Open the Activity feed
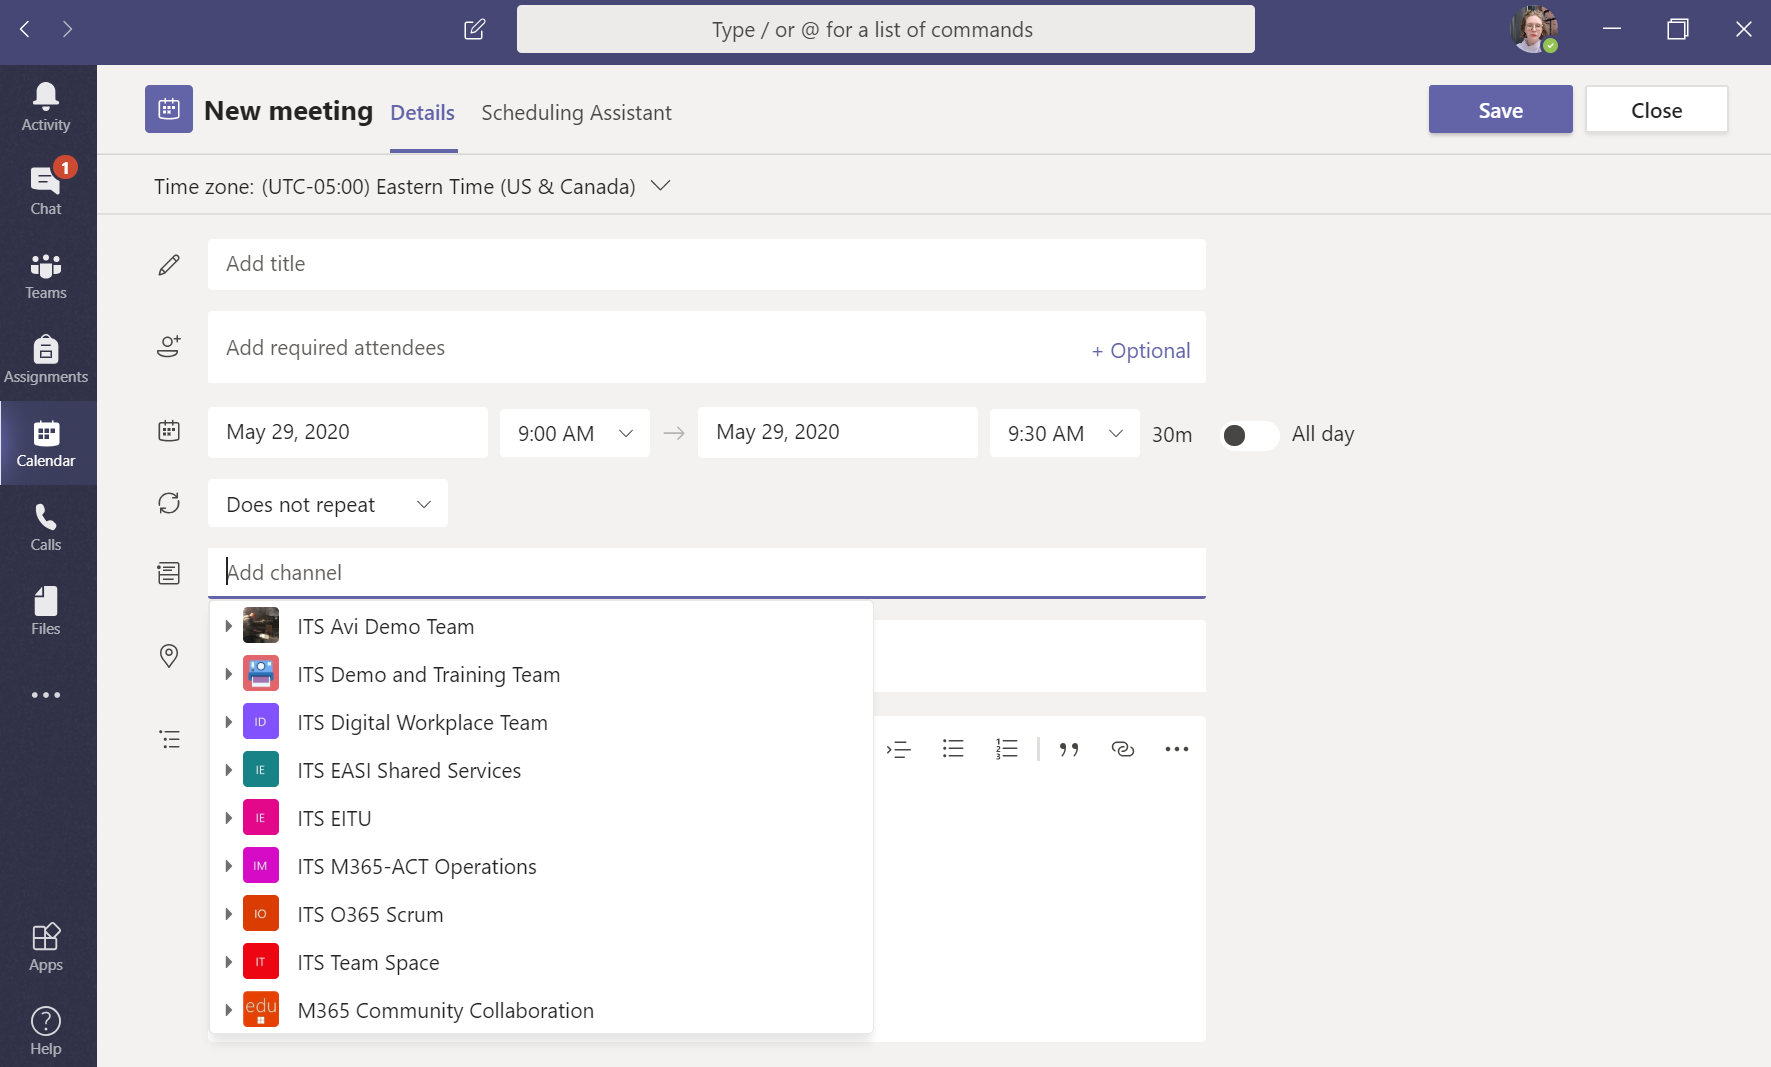Viewport: 1771px width, 1067px height. (x=46, y=107)
